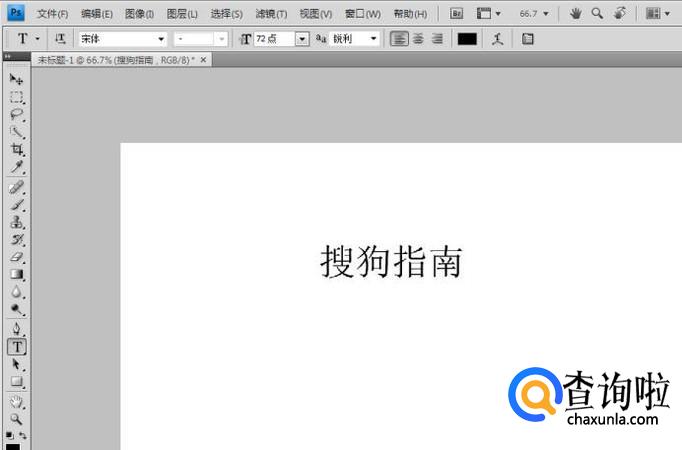Click the Zoom magnifier in application bar
This screenshot has height=450, width=682.
597,13
